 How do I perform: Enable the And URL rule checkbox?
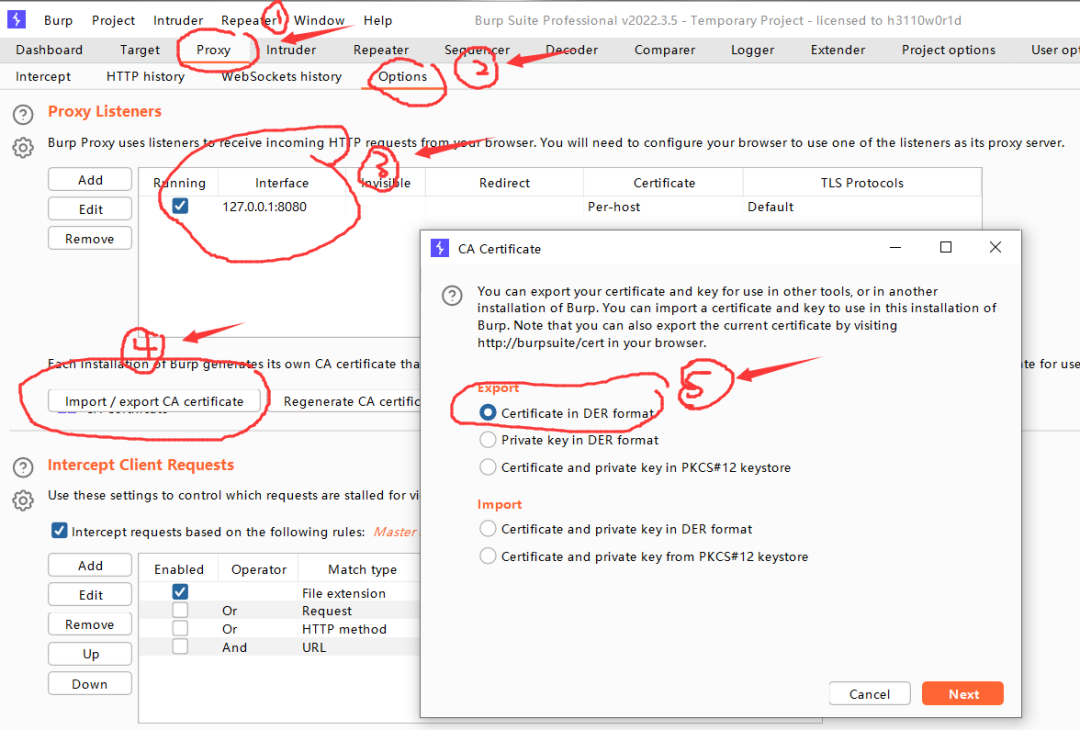pos(180,646)
